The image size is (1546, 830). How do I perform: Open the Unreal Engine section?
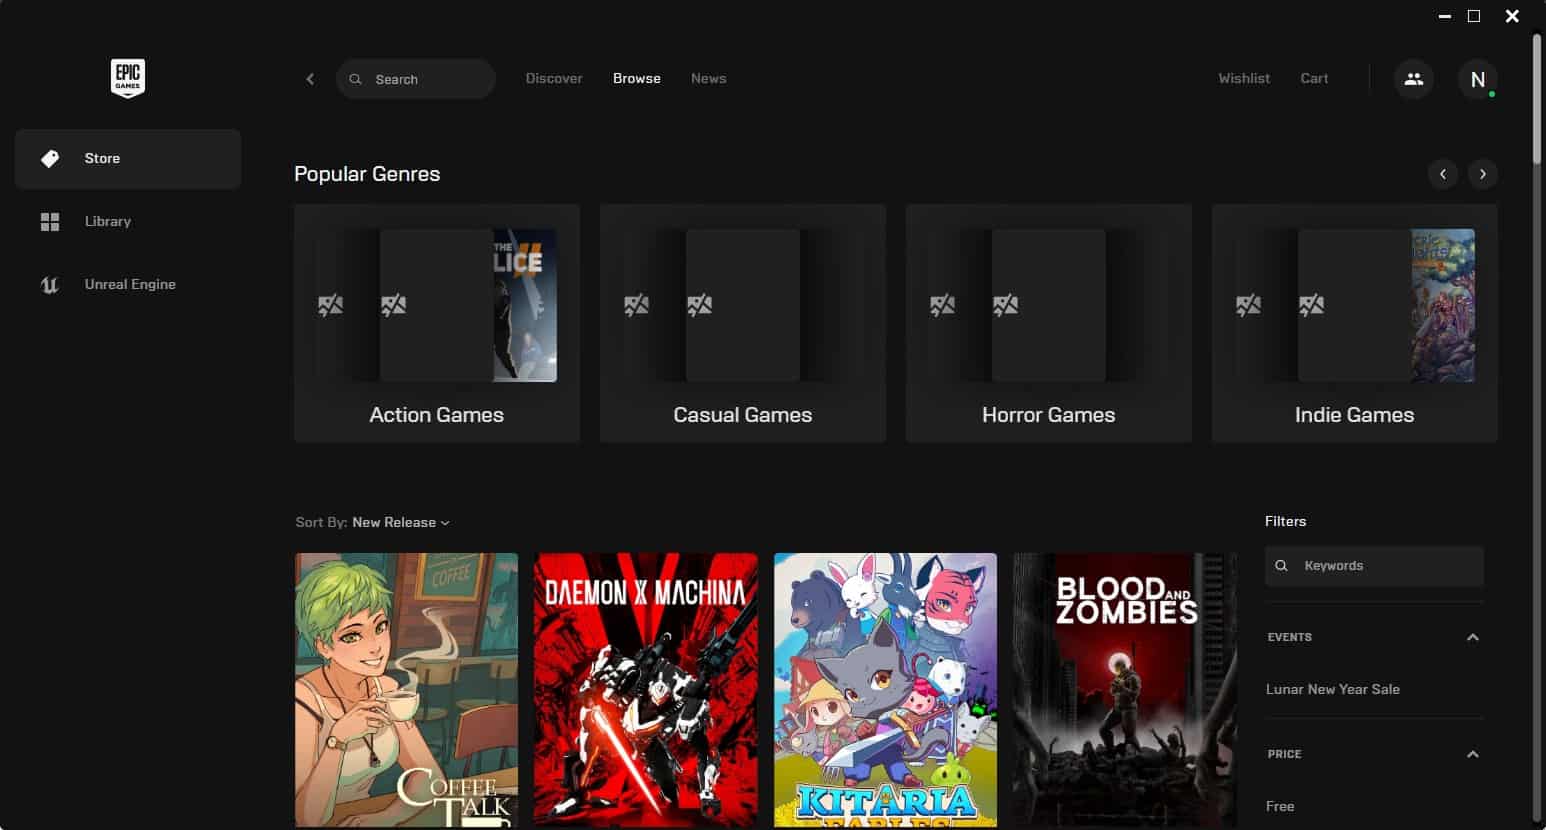coord(128,284)
